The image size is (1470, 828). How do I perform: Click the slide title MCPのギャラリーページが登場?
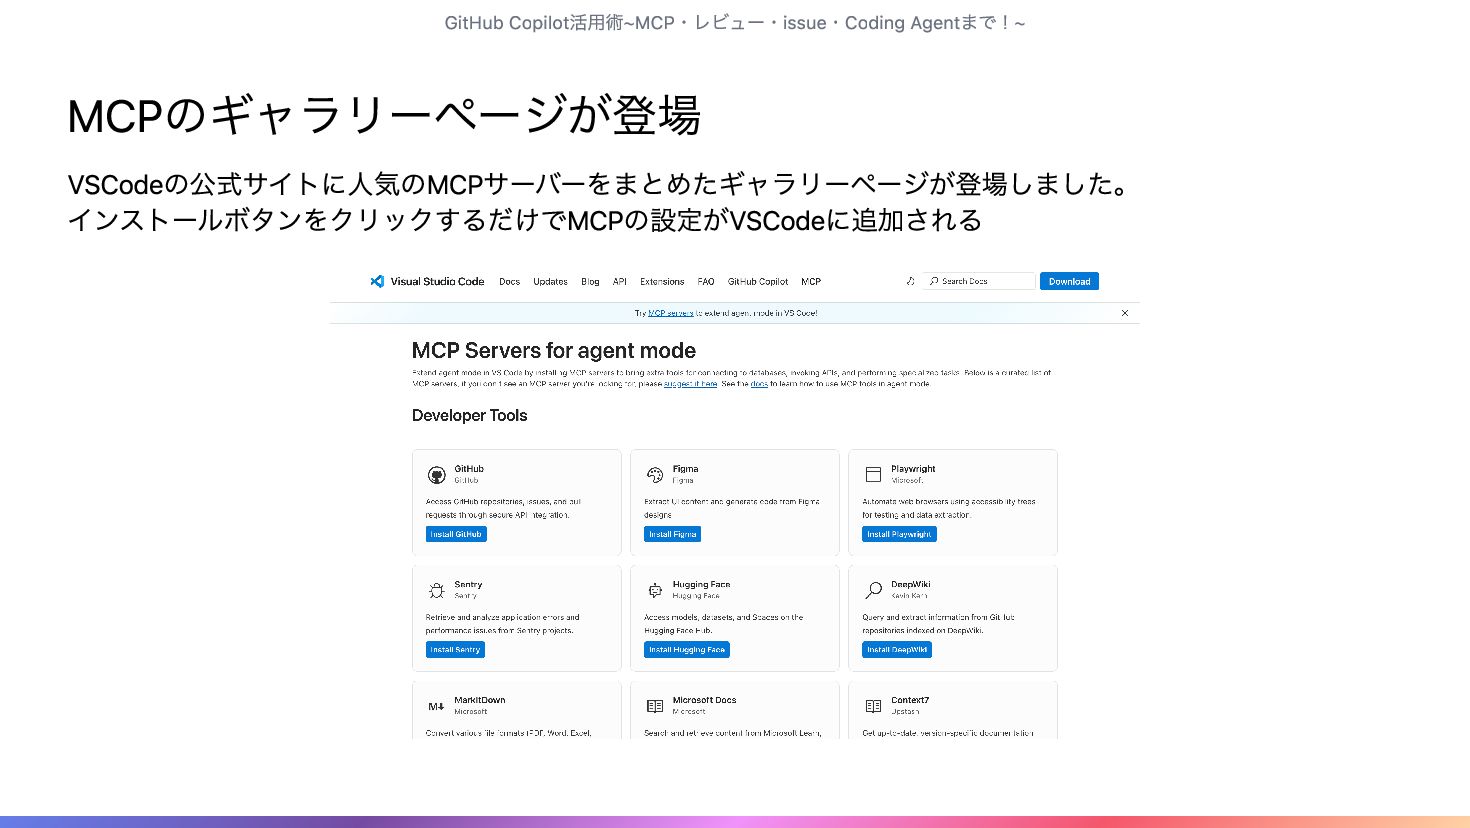384,115
